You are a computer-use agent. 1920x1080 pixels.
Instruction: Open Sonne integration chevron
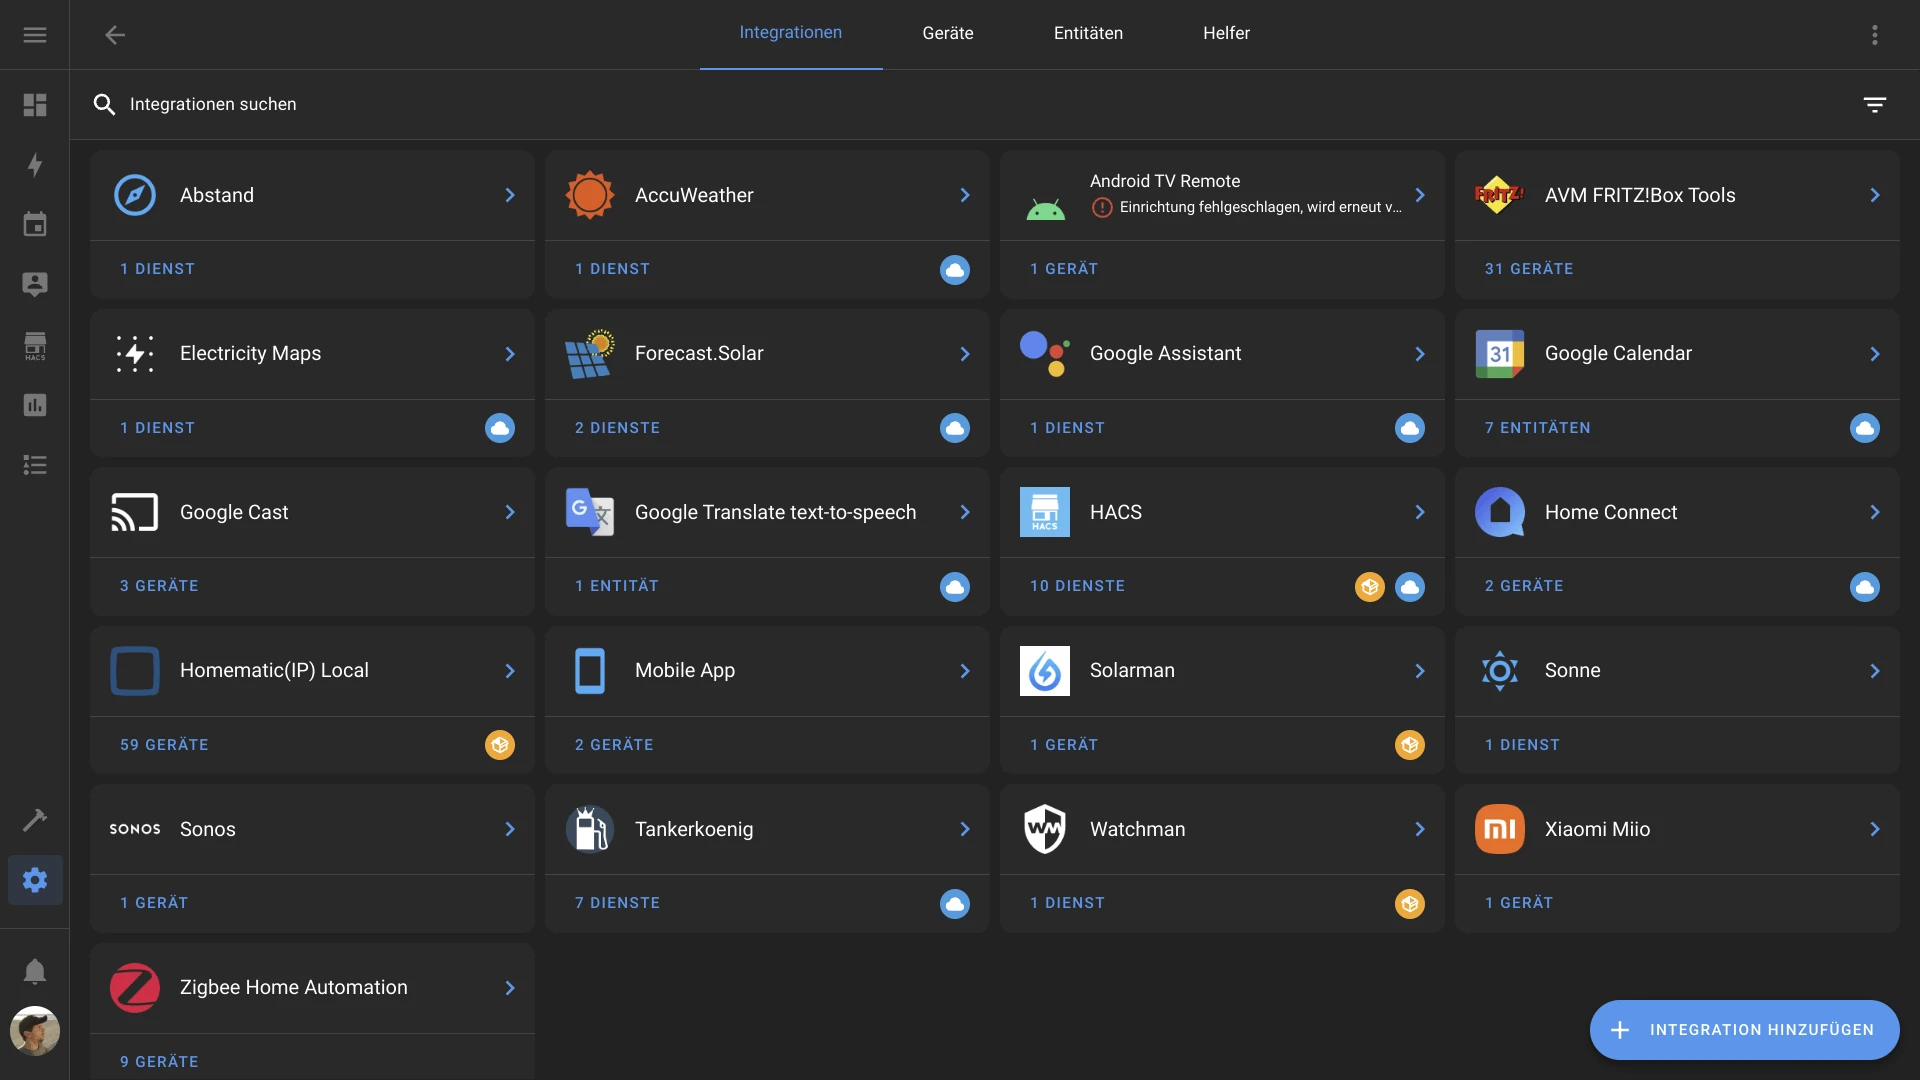(1875, 671)
